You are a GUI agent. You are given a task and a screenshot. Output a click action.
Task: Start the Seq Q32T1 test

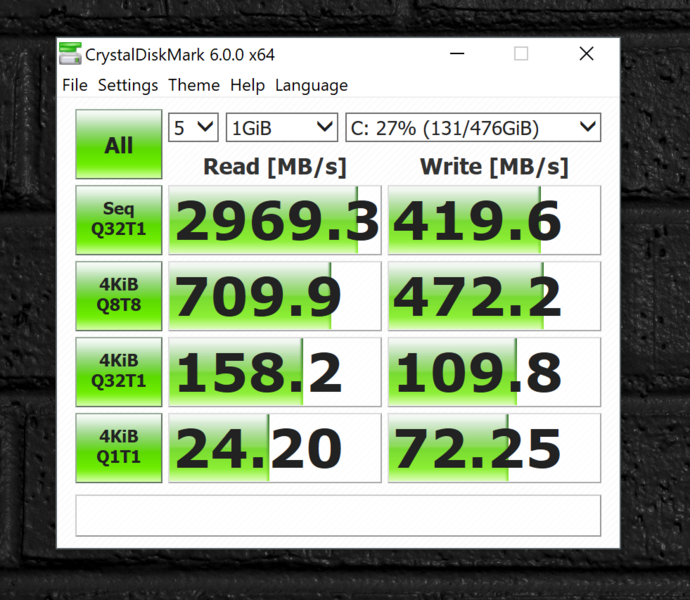[x=119, y=220]
